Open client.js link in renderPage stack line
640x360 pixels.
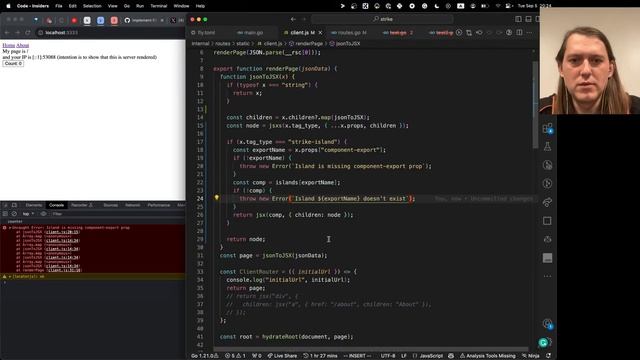(64, 270)
